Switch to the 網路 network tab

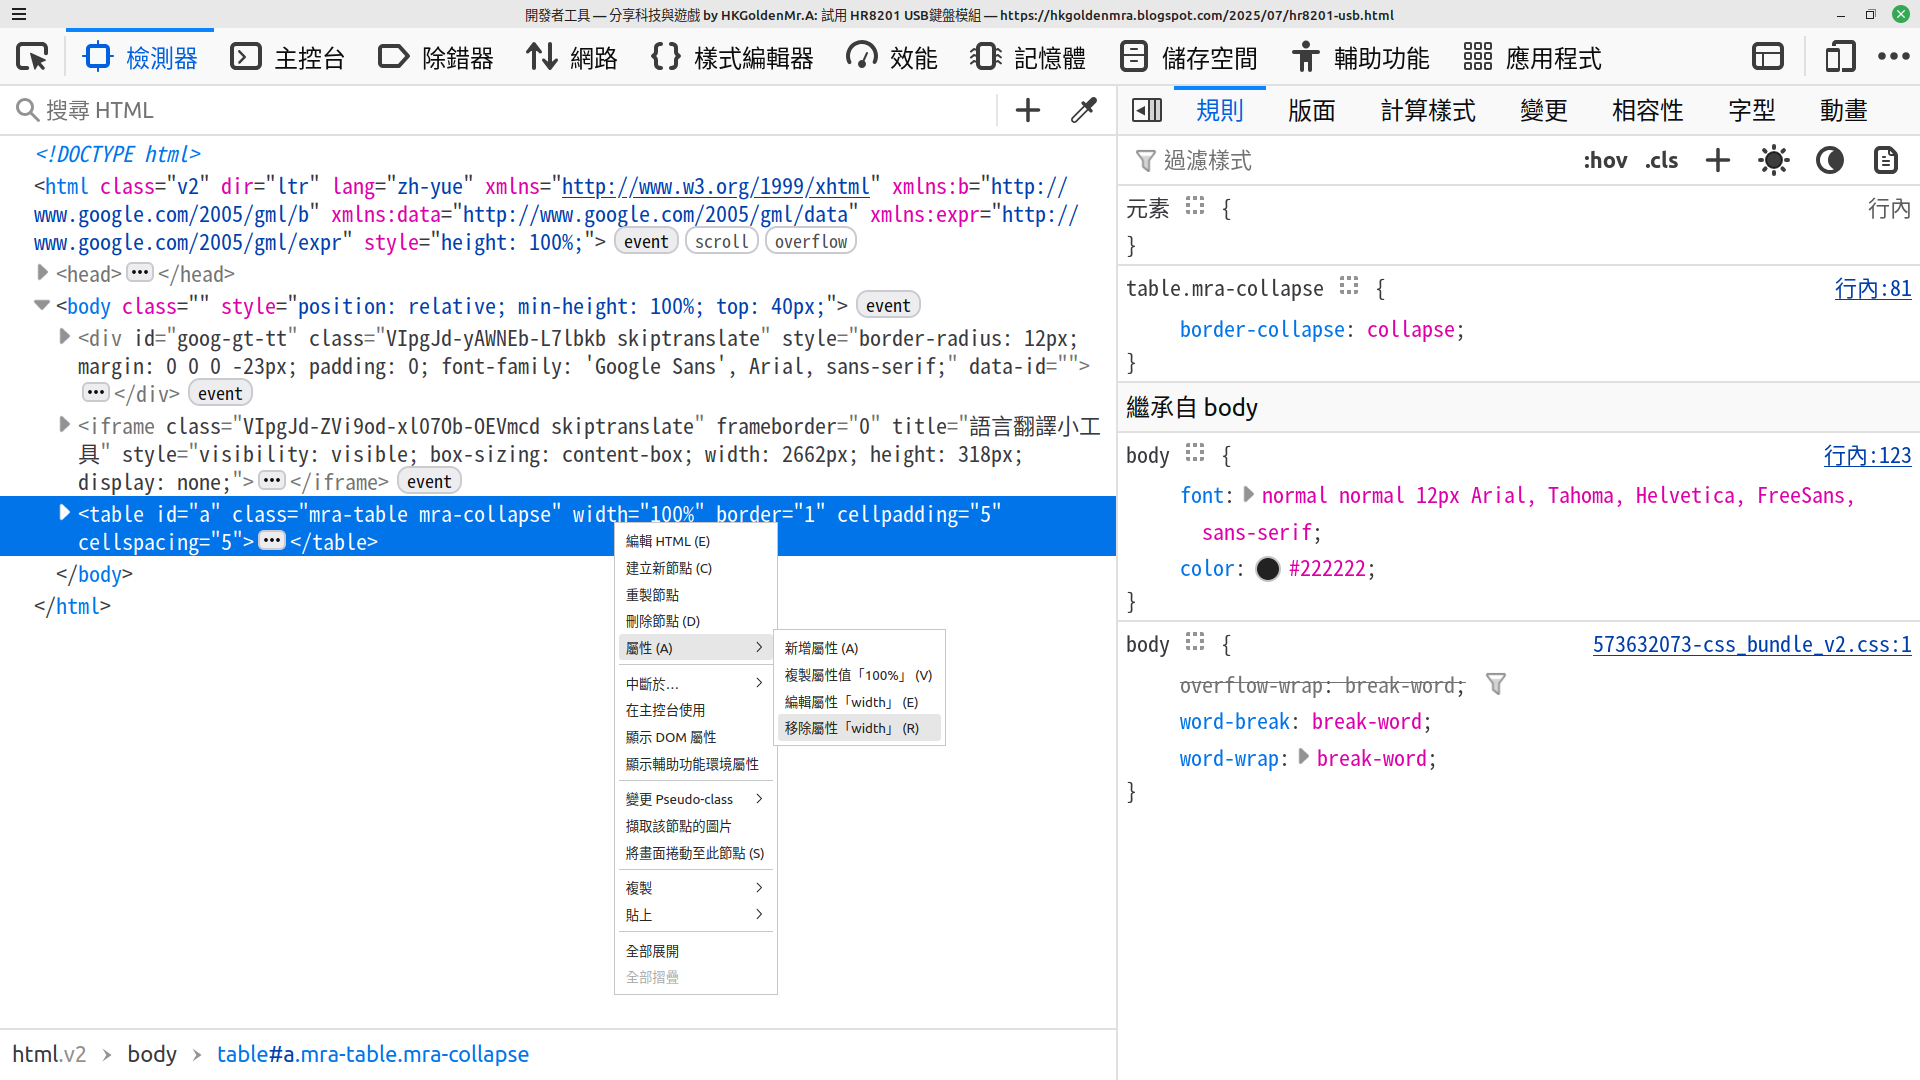click(572, 58)
